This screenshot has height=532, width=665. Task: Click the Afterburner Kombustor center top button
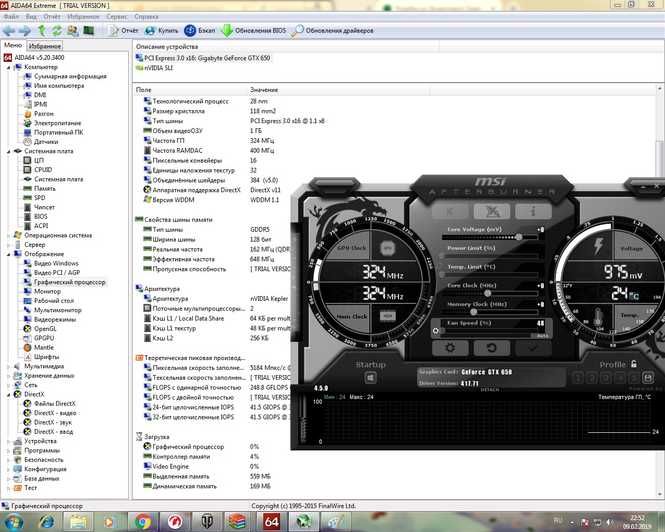coord(492,211)
